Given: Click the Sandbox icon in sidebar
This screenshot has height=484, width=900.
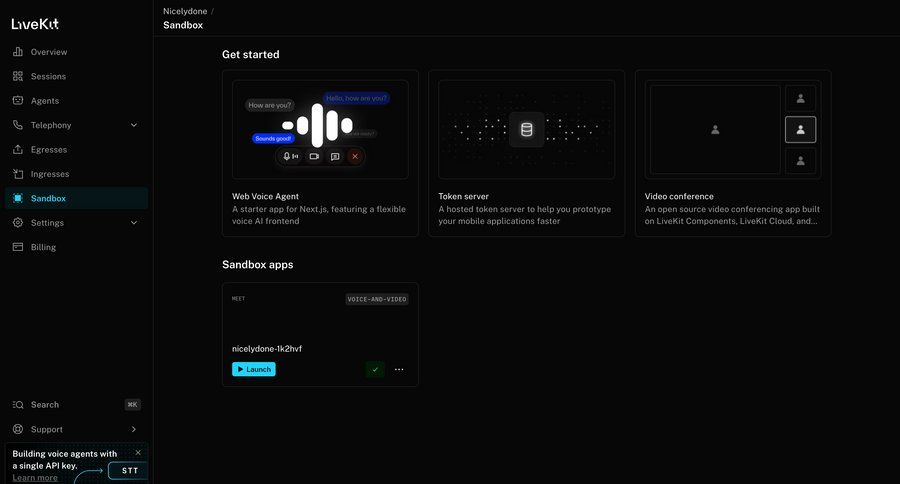Looking at the screenshot, I should [x=18, y=198].
